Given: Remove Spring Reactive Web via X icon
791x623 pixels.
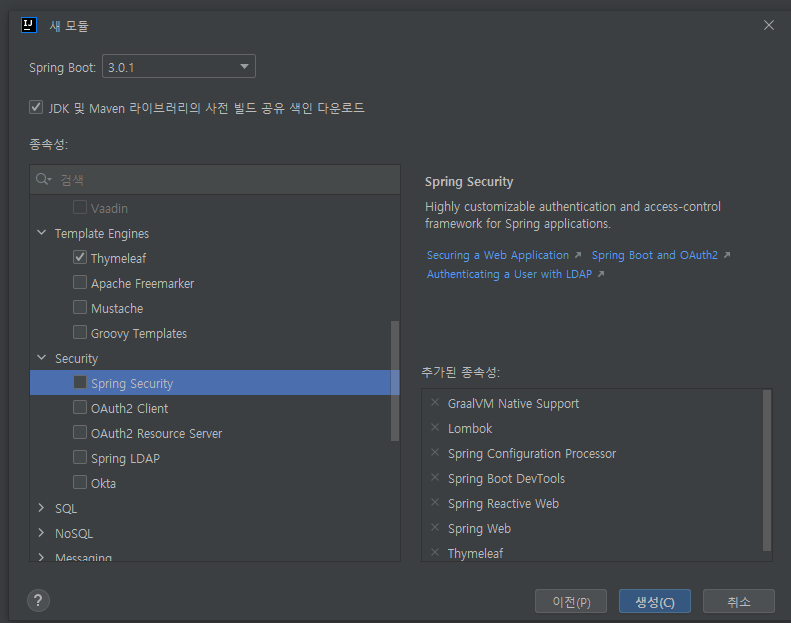Looking at the screenshot, I should 435,502.
